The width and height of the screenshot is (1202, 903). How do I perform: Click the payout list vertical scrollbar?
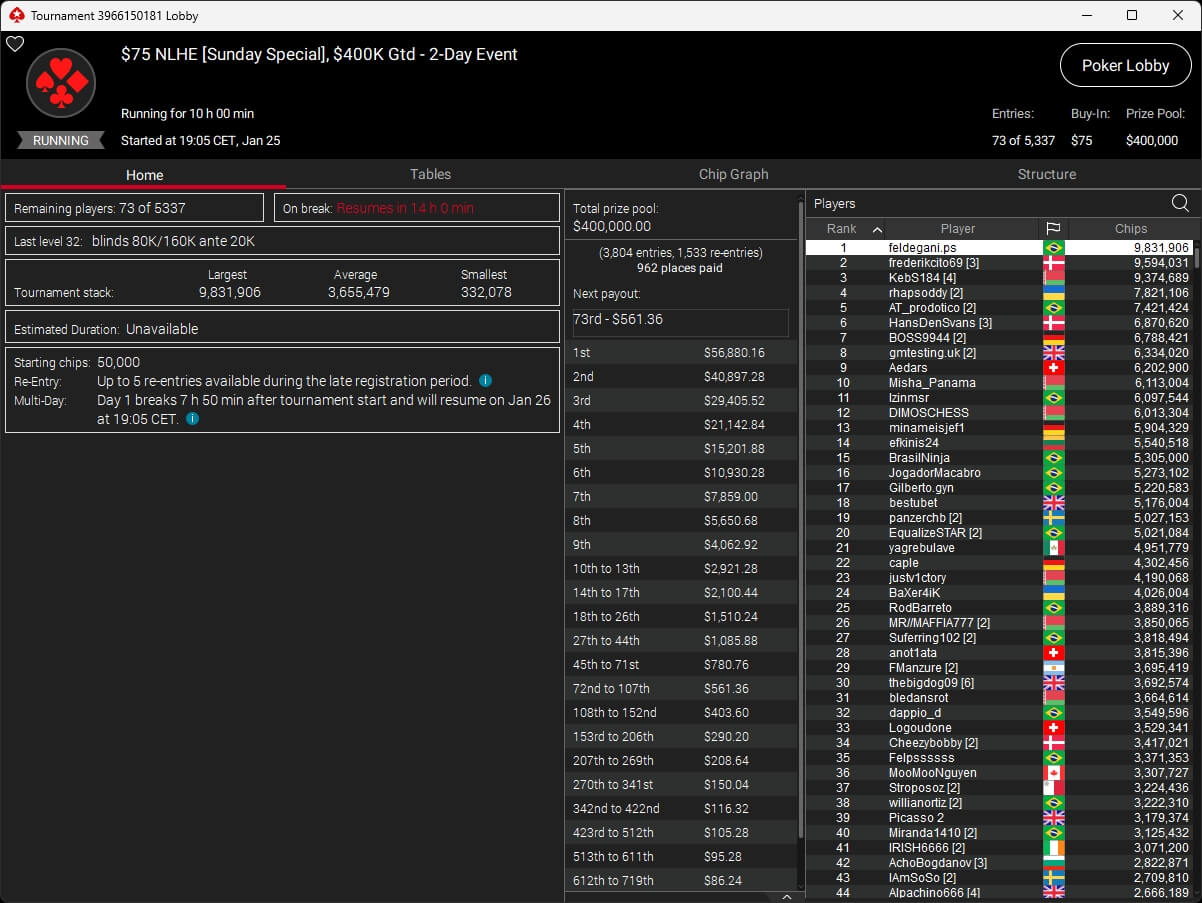799,500
